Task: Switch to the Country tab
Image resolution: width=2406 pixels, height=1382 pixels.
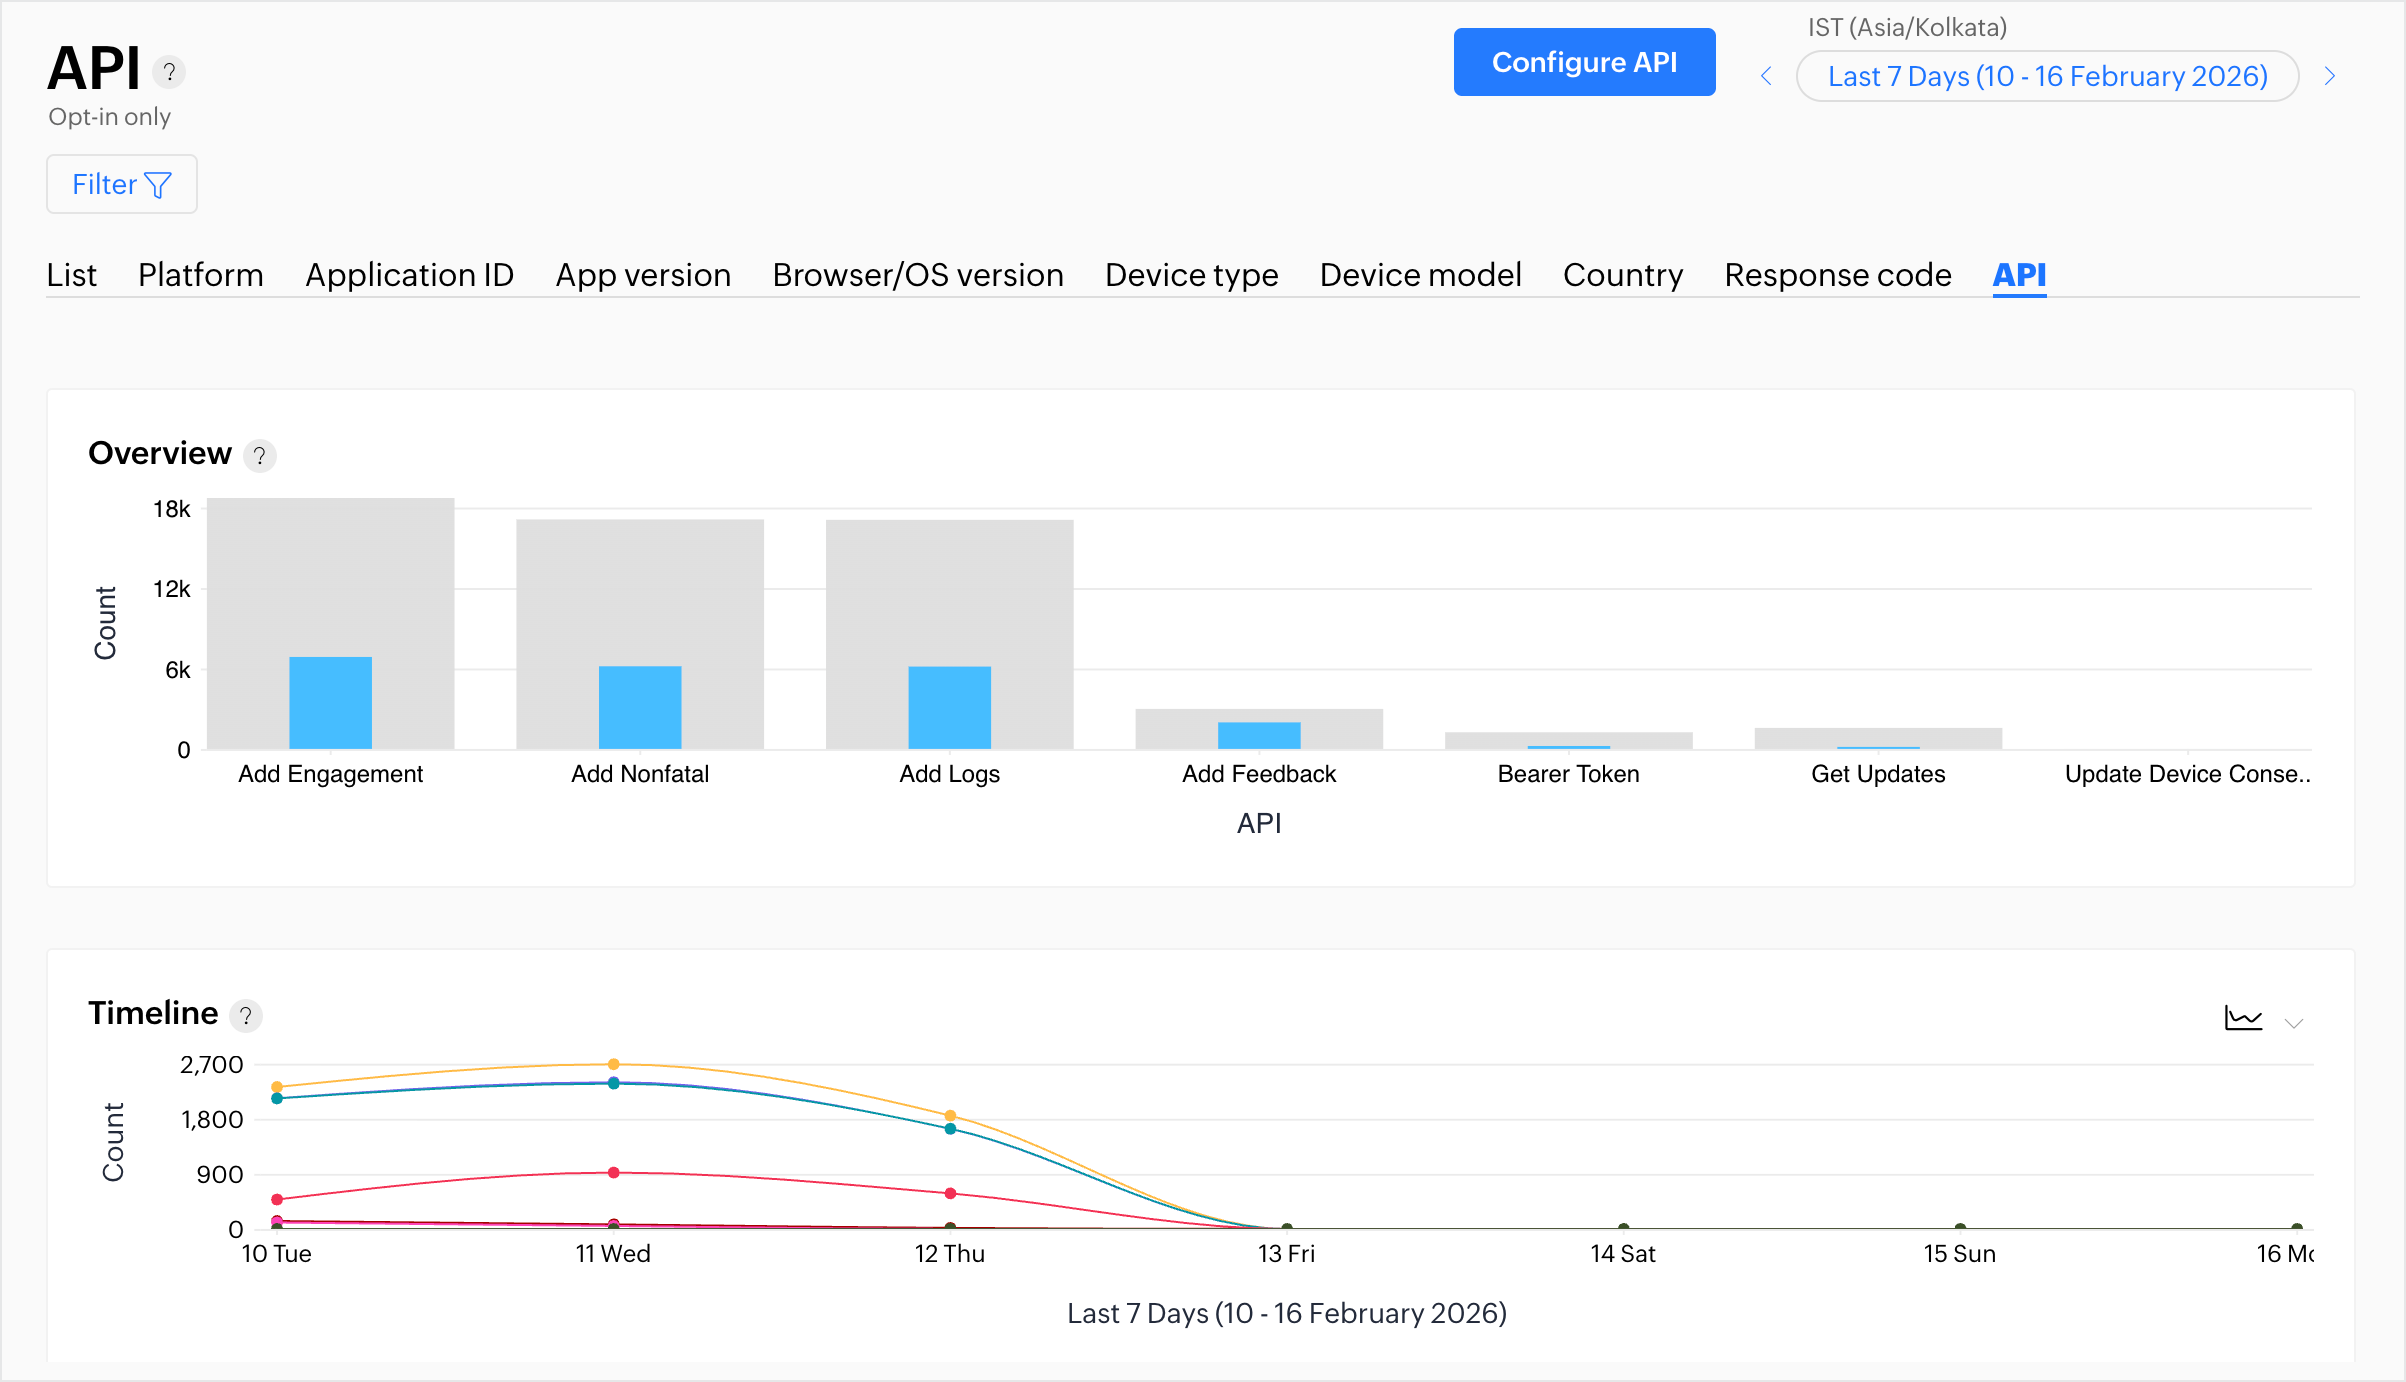Action: click(1623, 275)
